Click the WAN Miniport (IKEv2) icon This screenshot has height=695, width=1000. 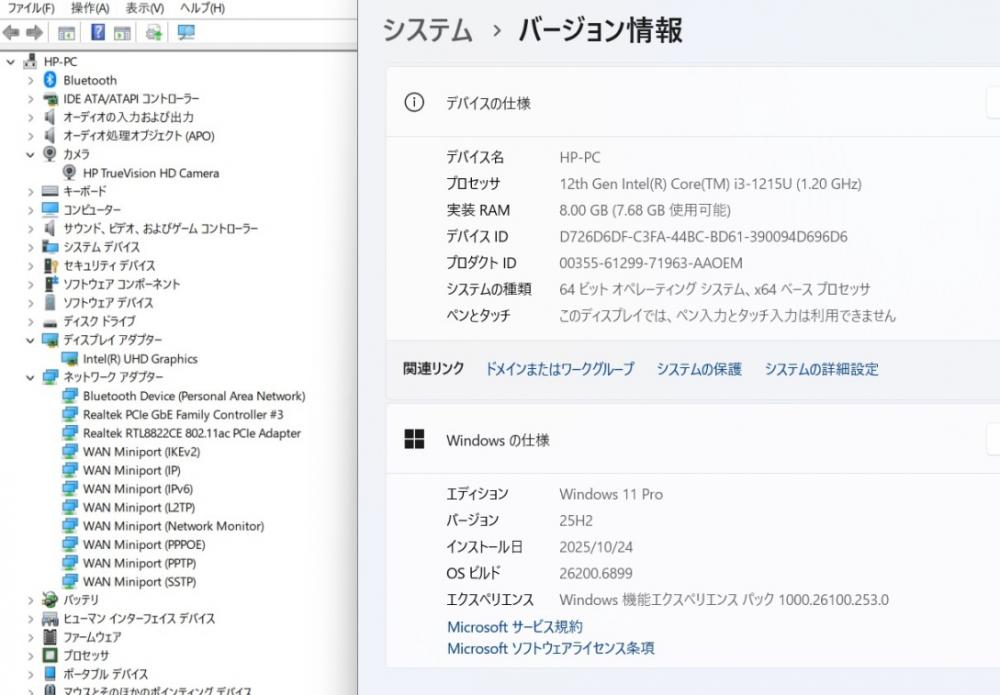tap(70, 451)
